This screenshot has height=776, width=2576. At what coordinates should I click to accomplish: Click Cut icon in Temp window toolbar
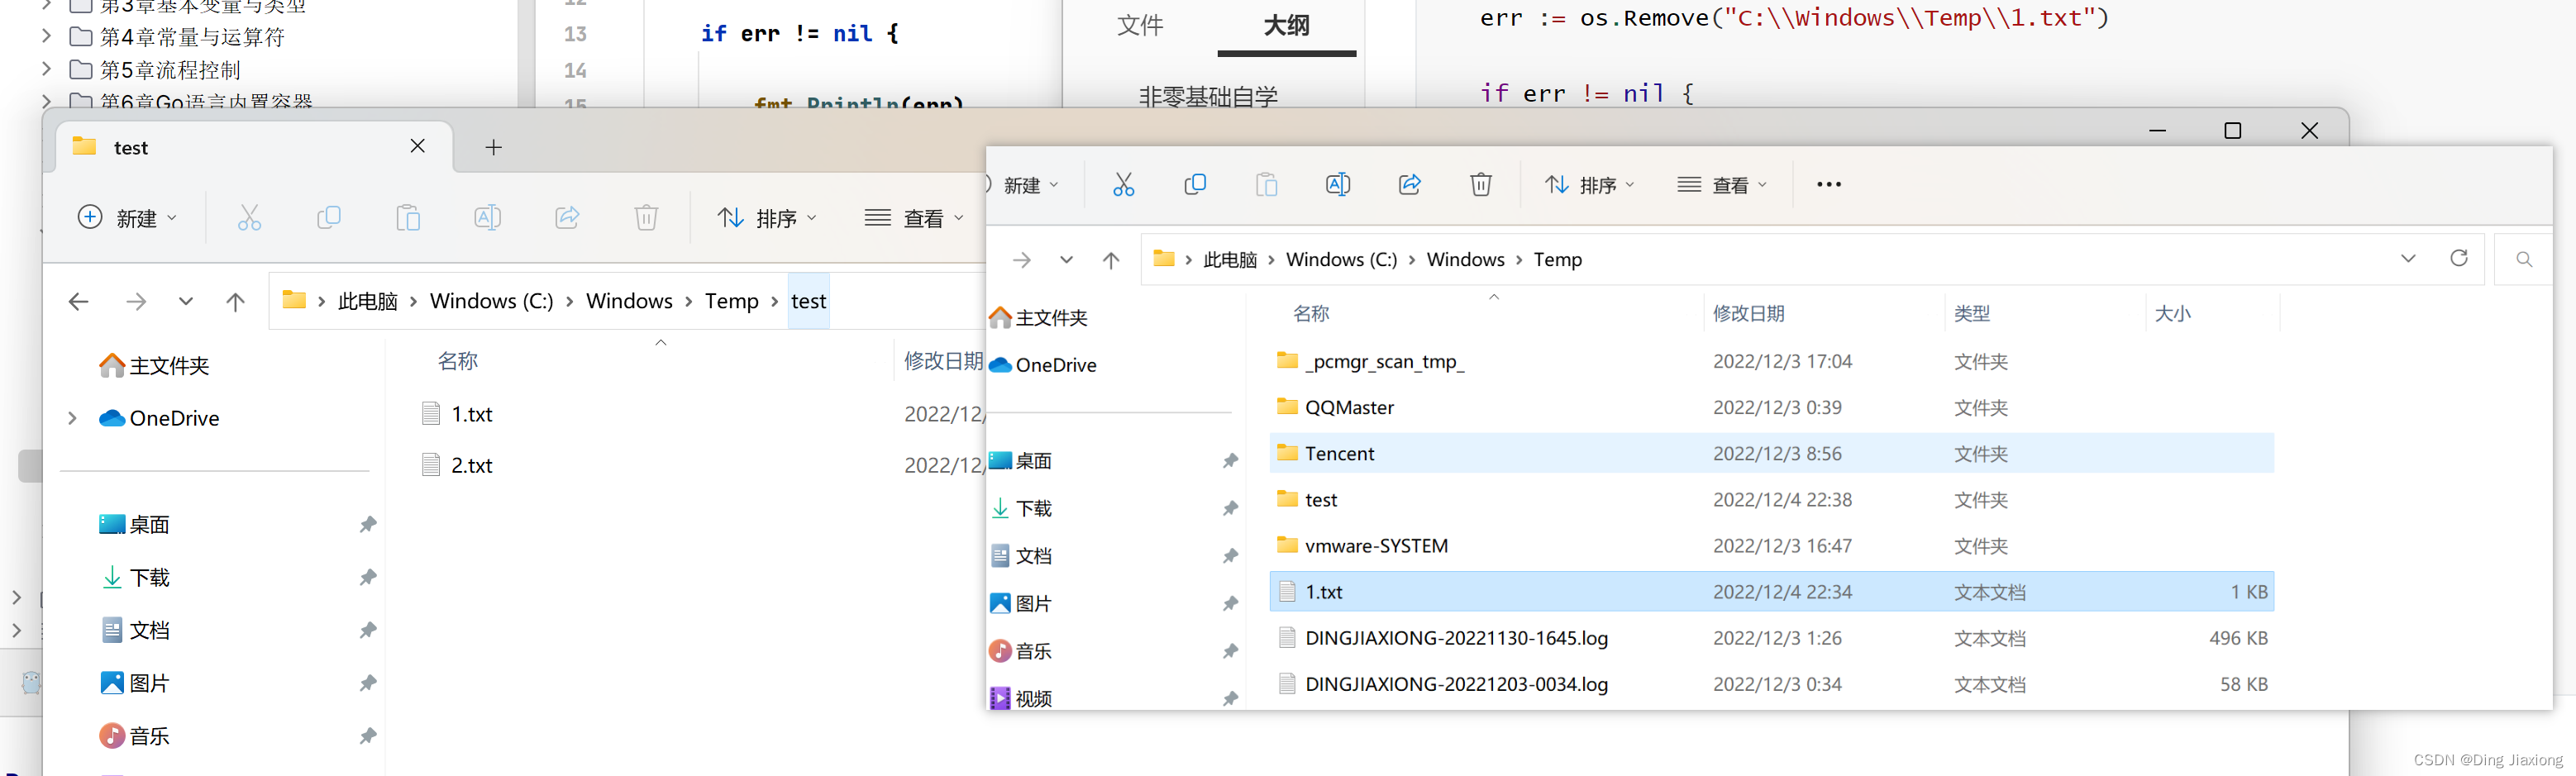[x=1123, y=185]
